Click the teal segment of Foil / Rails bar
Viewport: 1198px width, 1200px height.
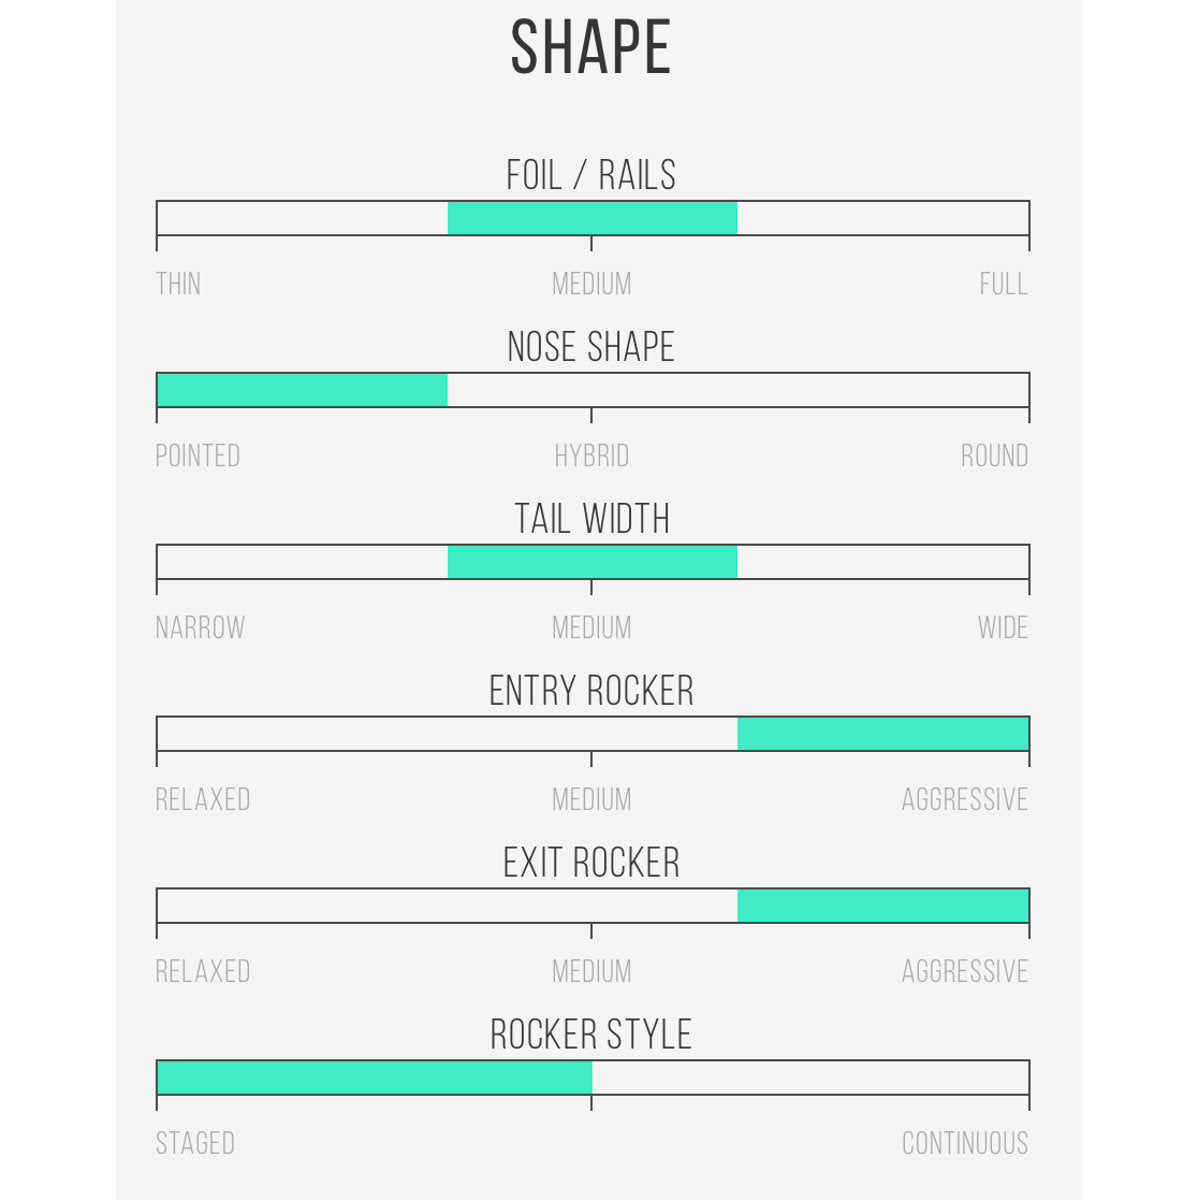click(592, 218)
